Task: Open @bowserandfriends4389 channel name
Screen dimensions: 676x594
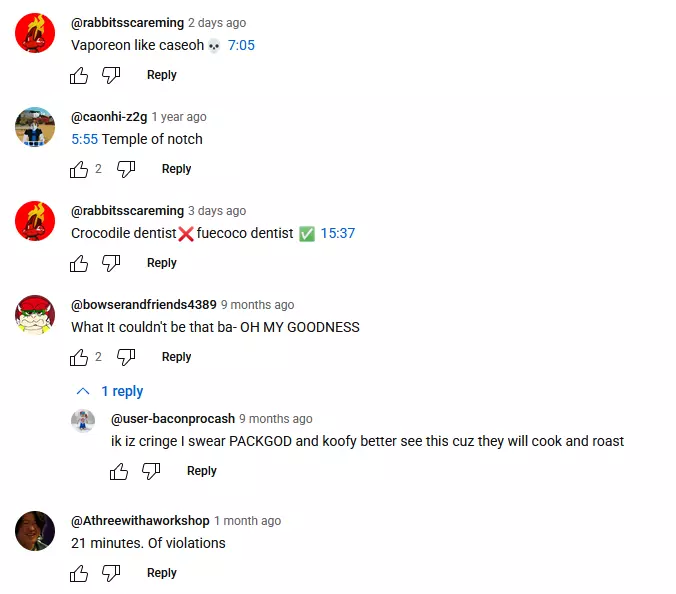Action: [144, 305]
